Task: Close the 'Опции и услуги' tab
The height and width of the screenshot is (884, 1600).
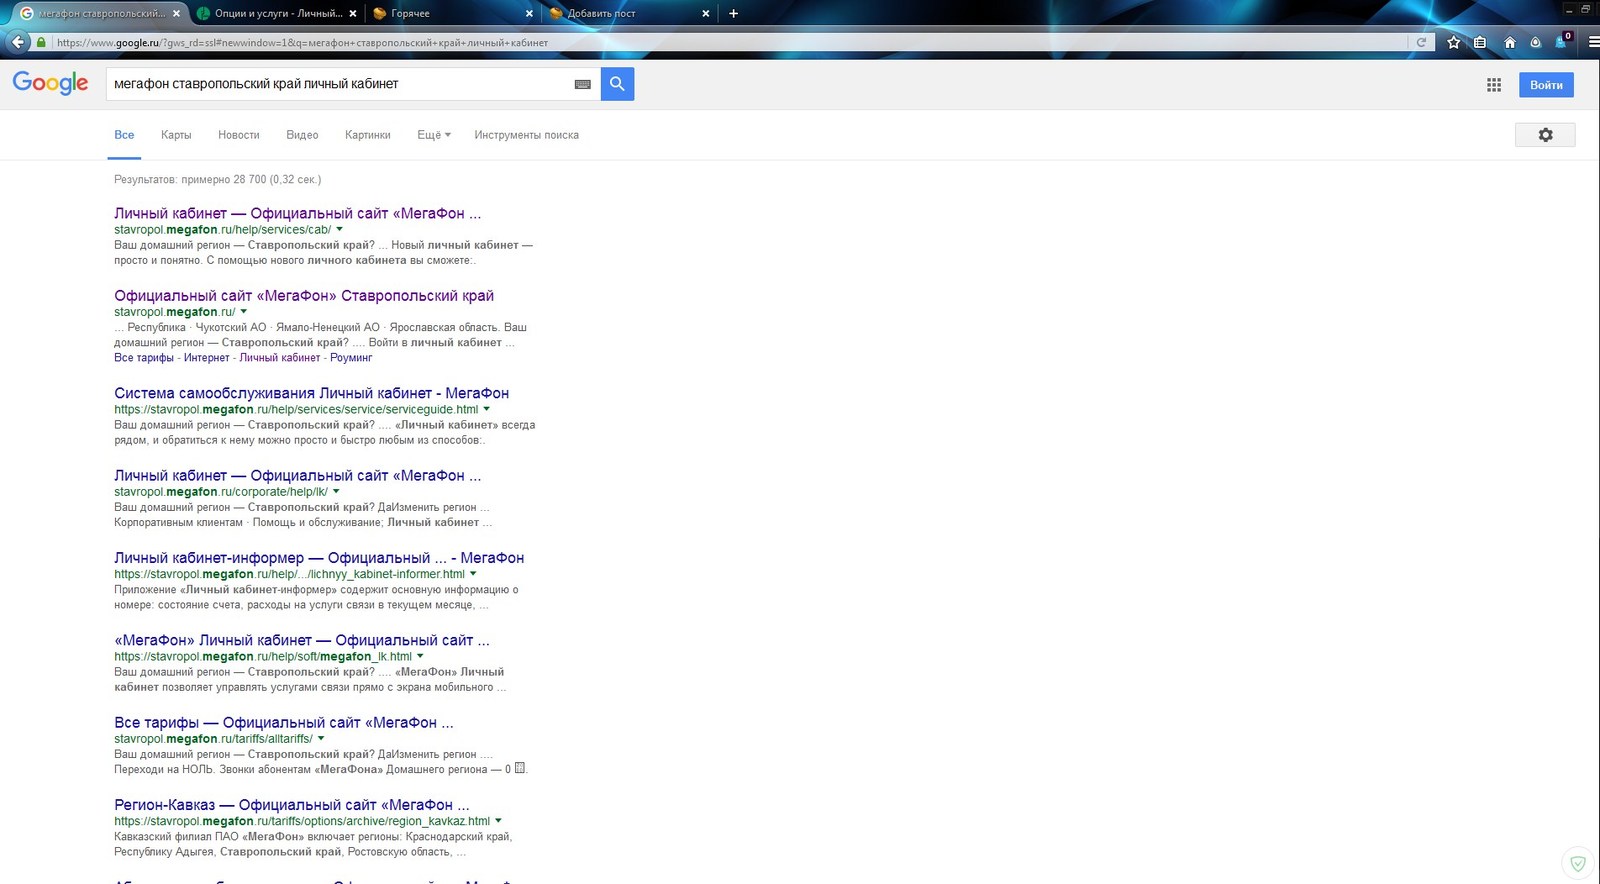Action: pyautogui.click(x=352, y=14)
